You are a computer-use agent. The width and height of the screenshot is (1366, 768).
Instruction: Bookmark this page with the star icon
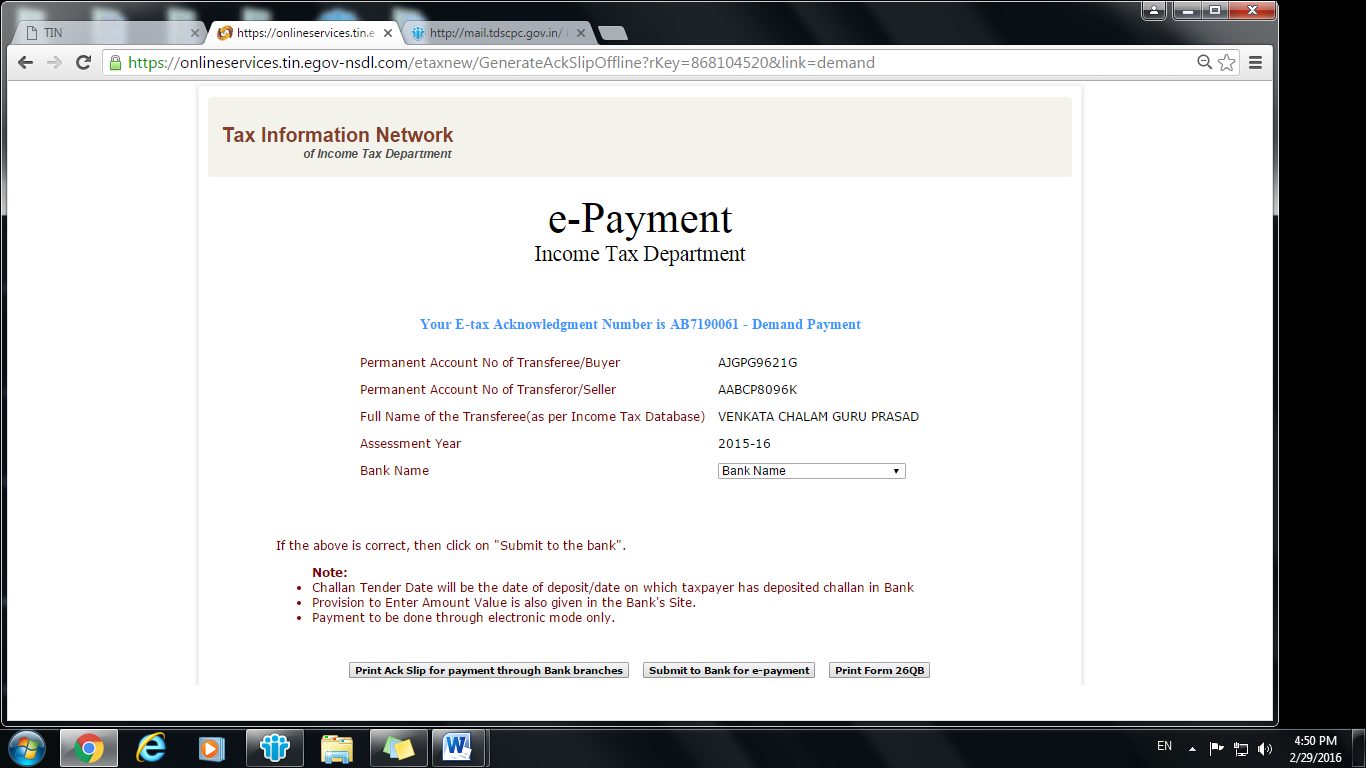pos(1227,62)
